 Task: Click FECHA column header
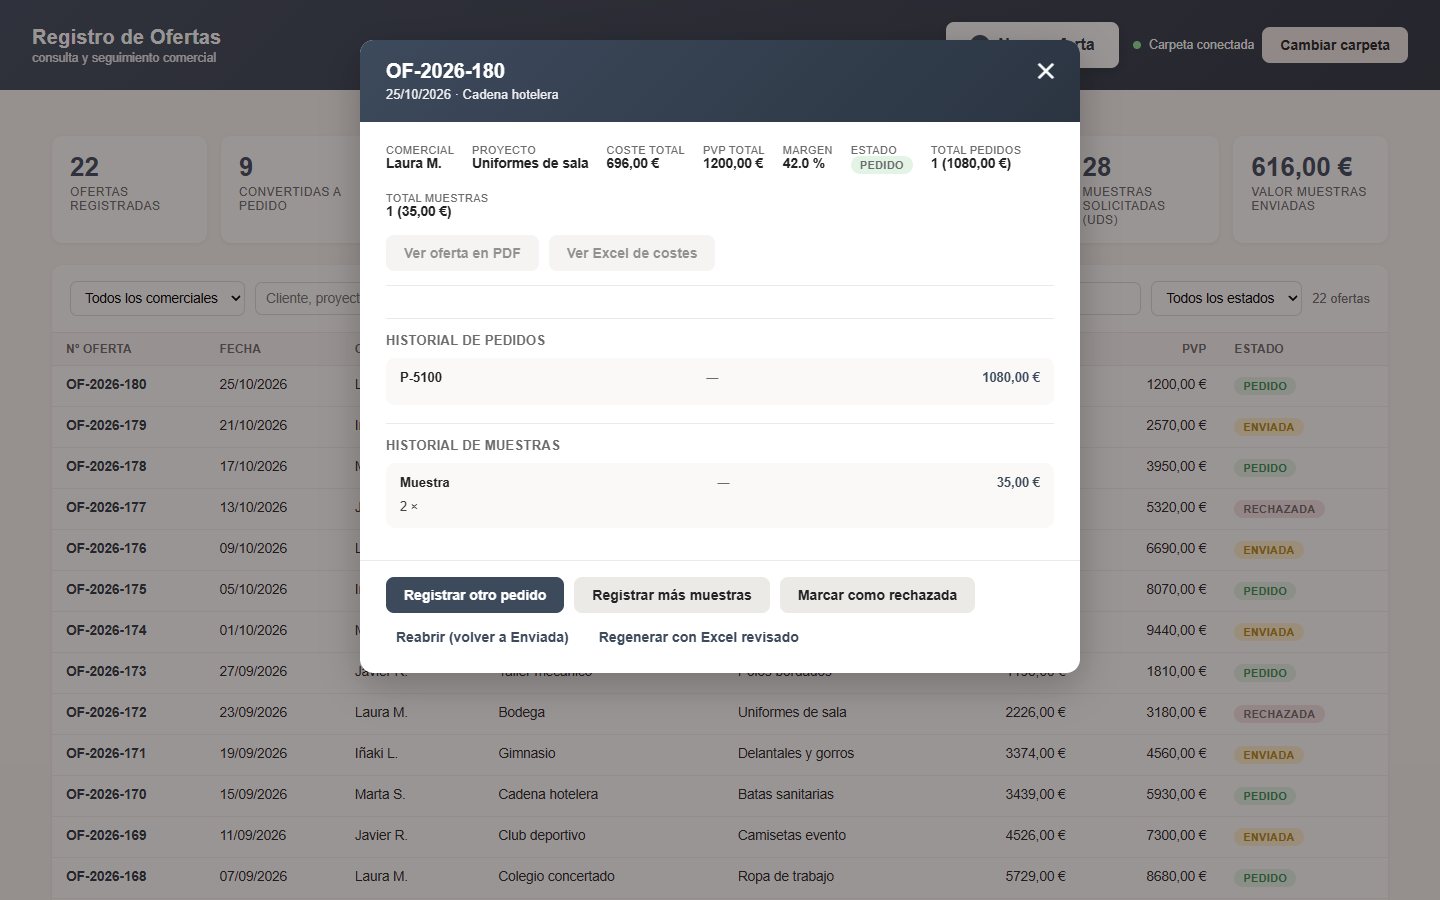point(240,349)
